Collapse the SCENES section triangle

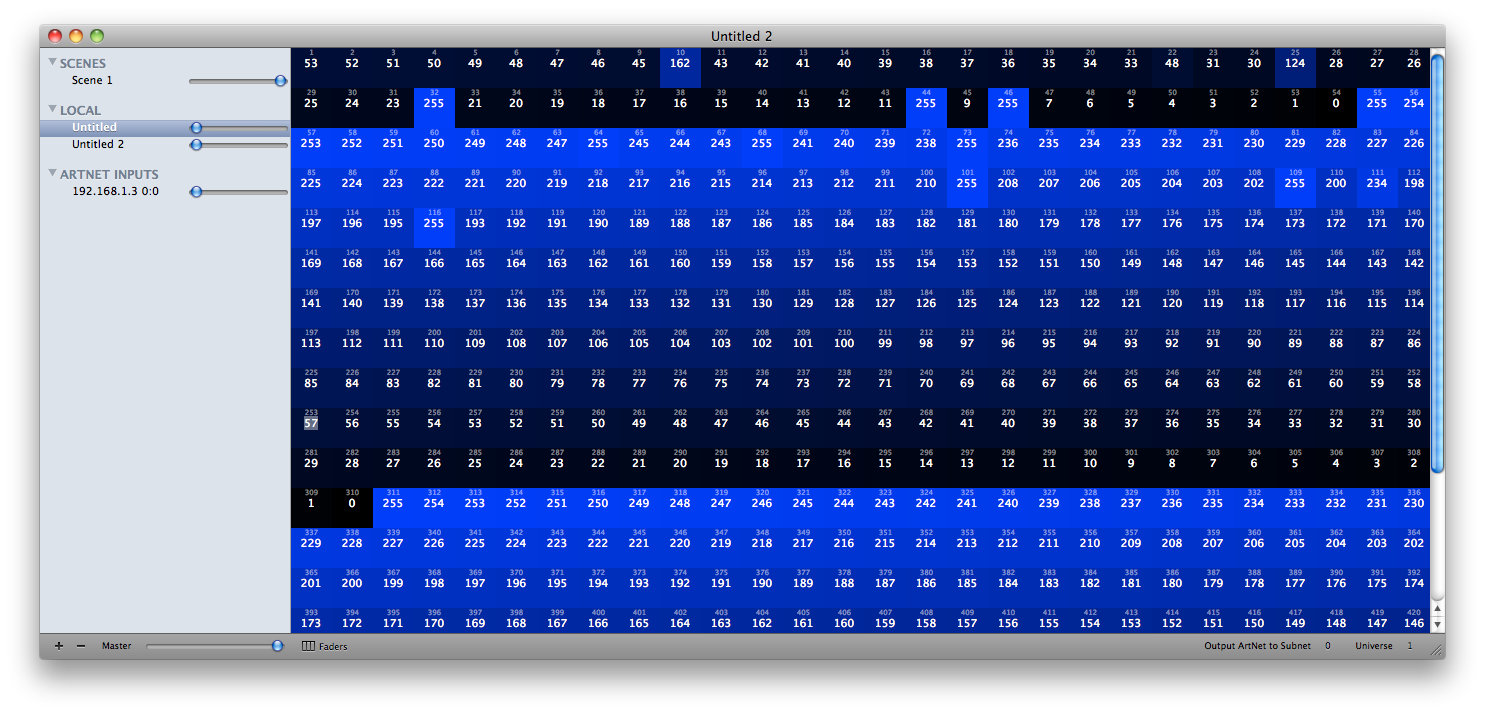click(52, 63)
